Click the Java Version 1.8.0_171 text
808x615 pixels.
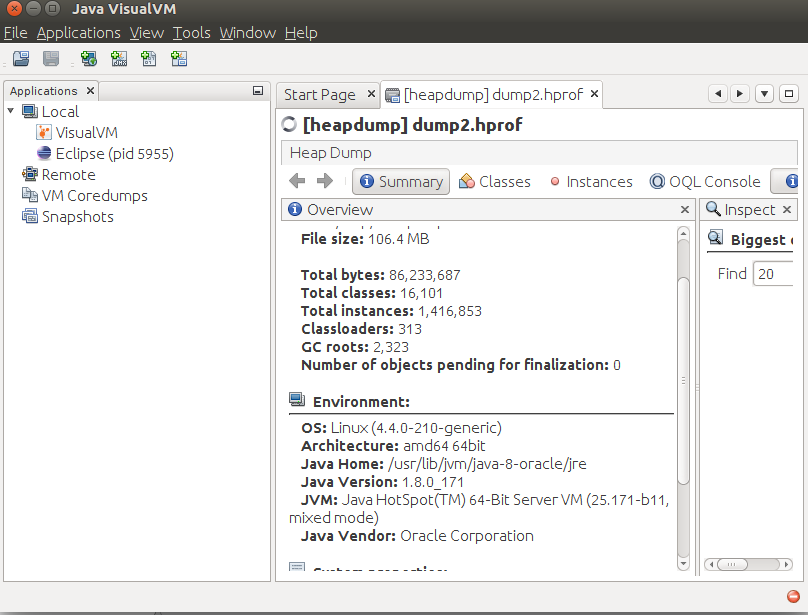coord(433,483)
